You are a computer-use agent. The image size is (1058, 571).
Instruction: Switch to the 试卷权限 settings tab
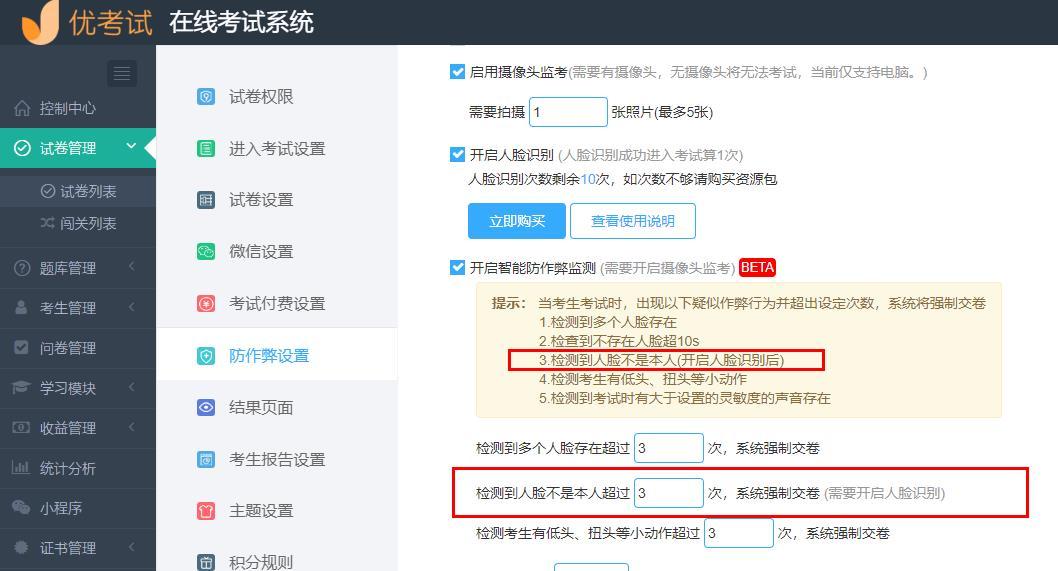pyautogui.click(x=277, y=97)
